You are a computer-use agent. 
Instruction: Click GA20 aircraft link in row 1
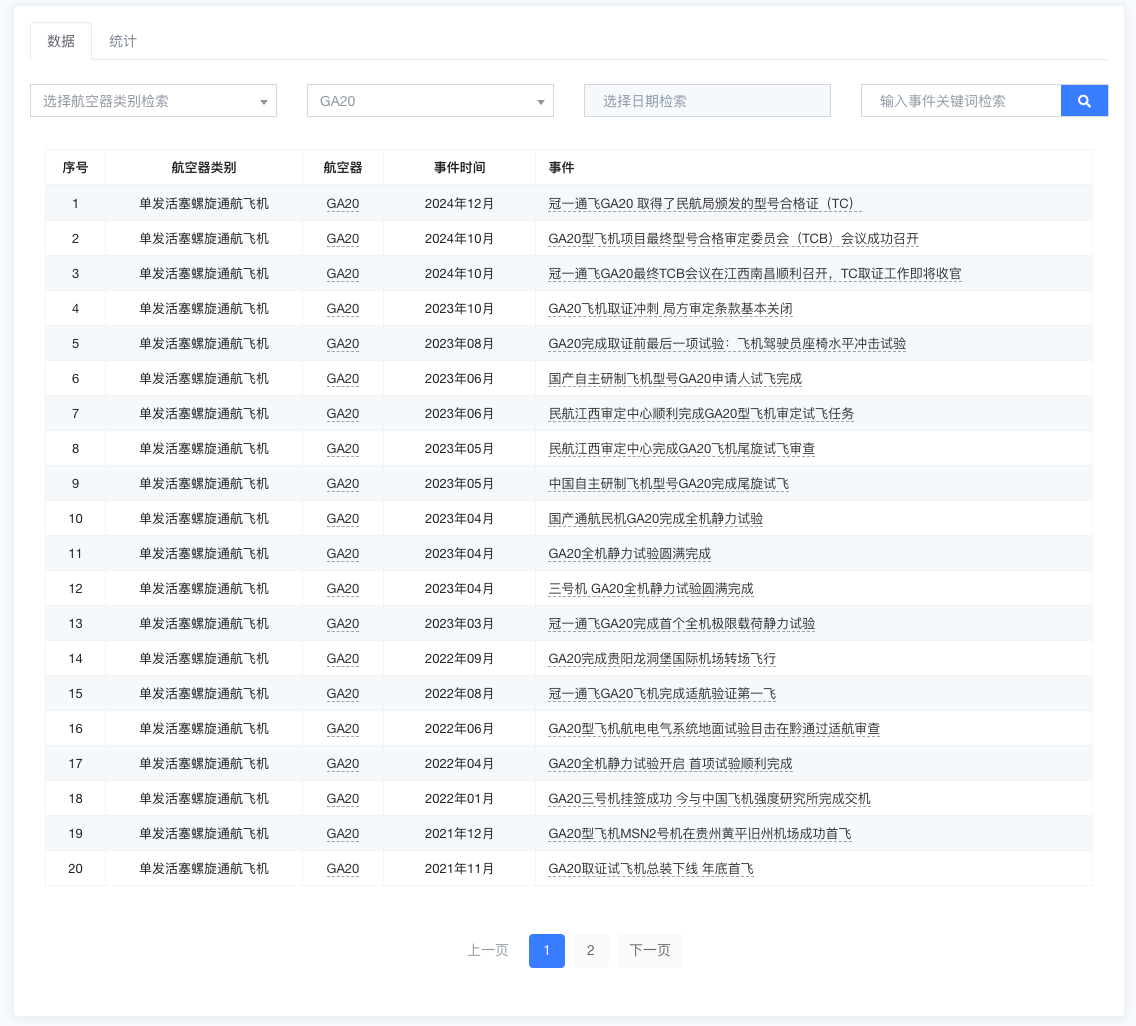coord(343,204)
